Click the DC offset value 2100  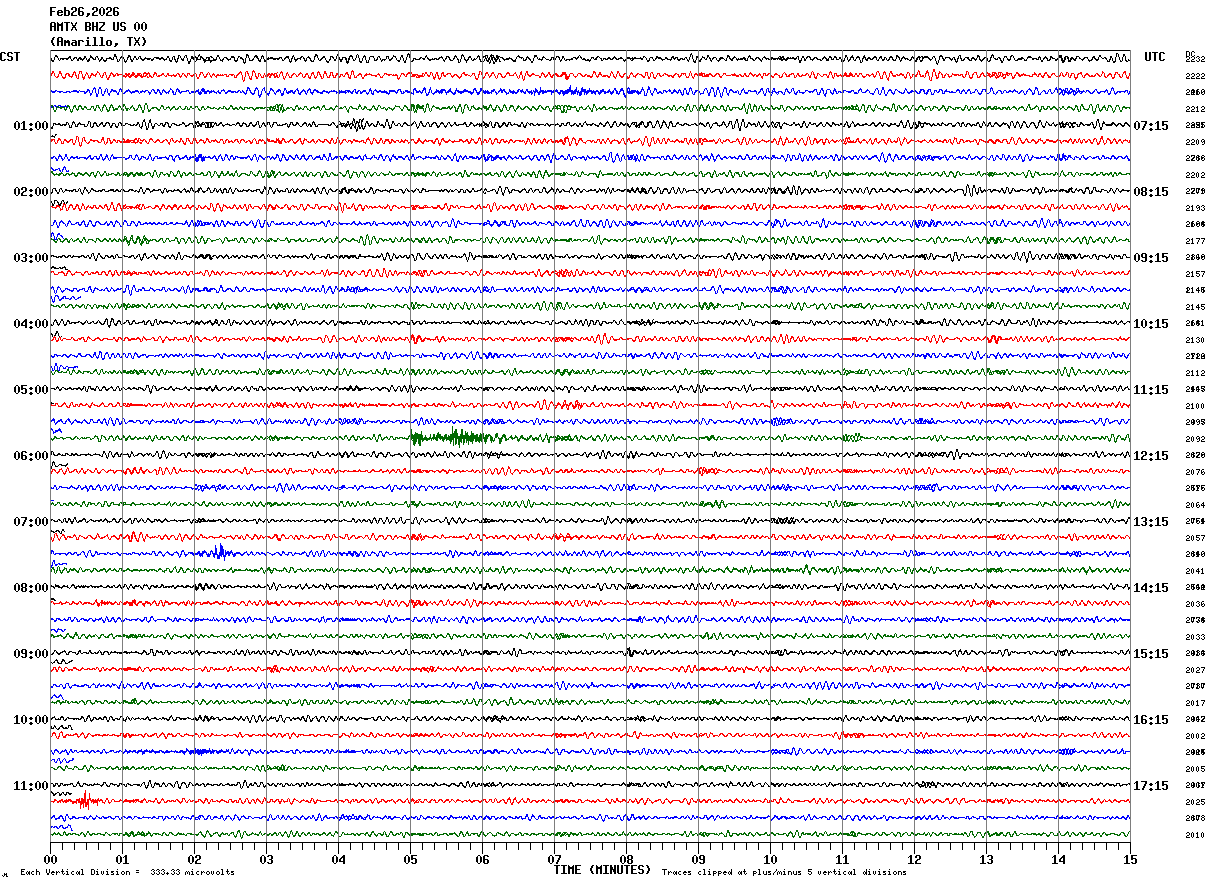1195,406
